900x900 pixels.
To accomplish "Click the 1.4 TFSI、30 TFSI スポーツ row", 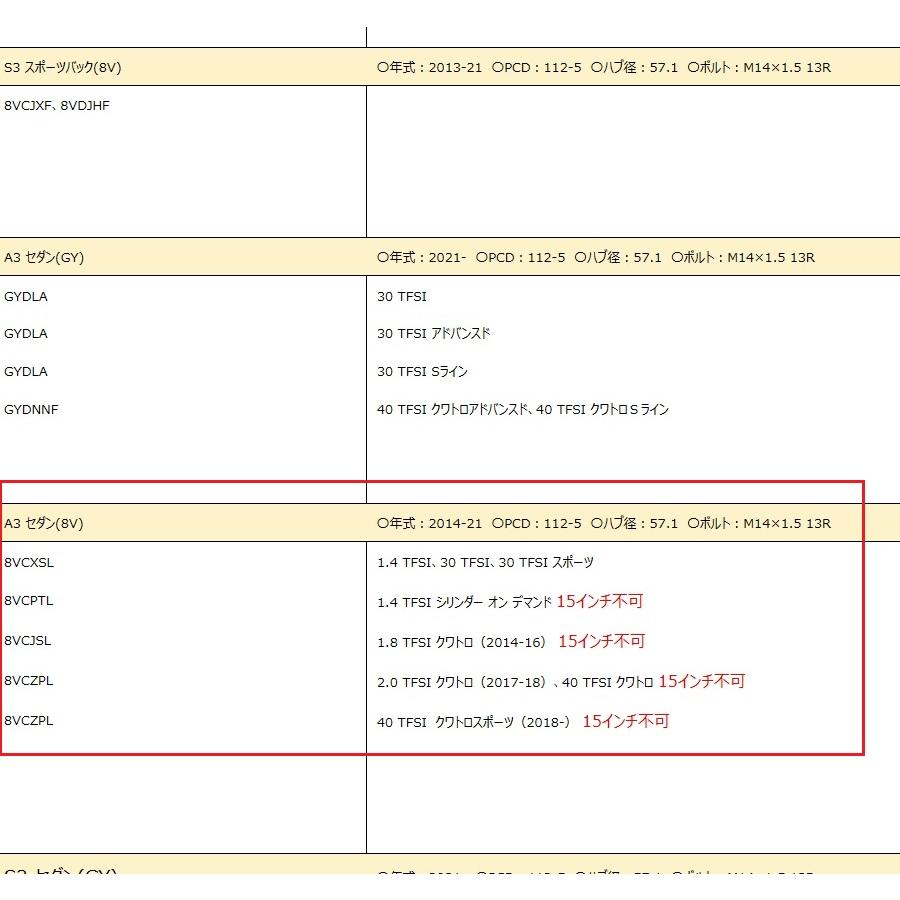I will tap(486, 562).
